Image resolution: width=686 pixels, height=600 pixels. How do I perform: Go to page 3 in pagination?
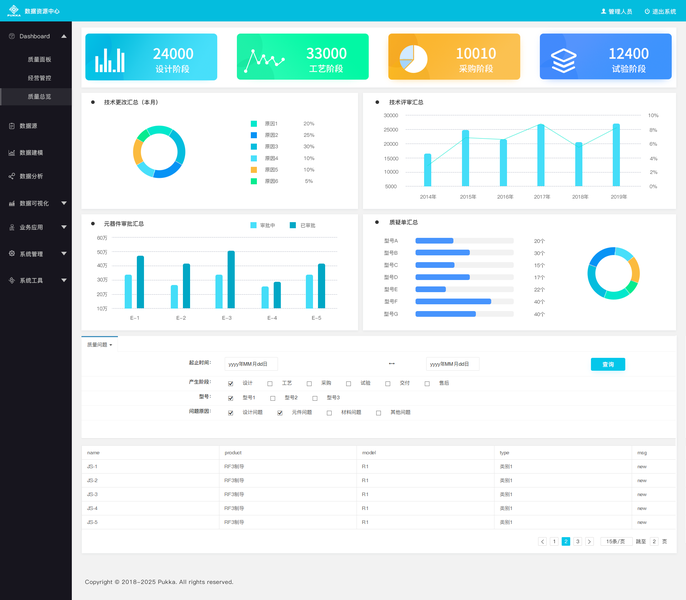(x=578, y=542)
